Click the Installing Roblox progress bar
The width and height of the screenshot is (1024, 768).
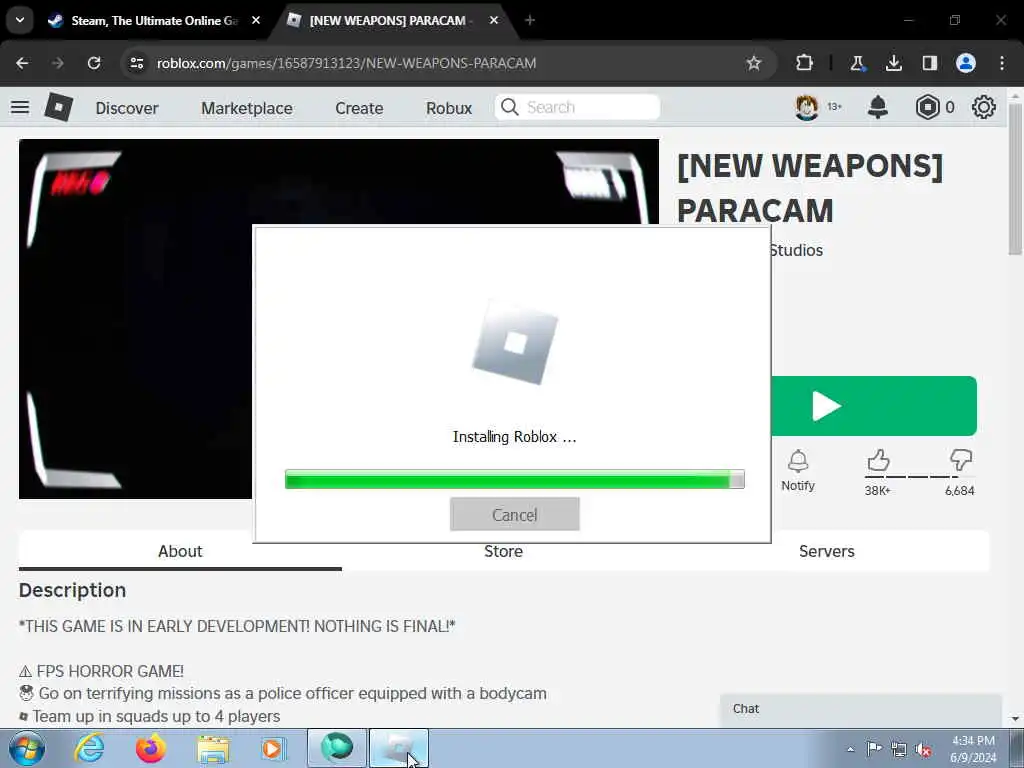pos(515,479)
